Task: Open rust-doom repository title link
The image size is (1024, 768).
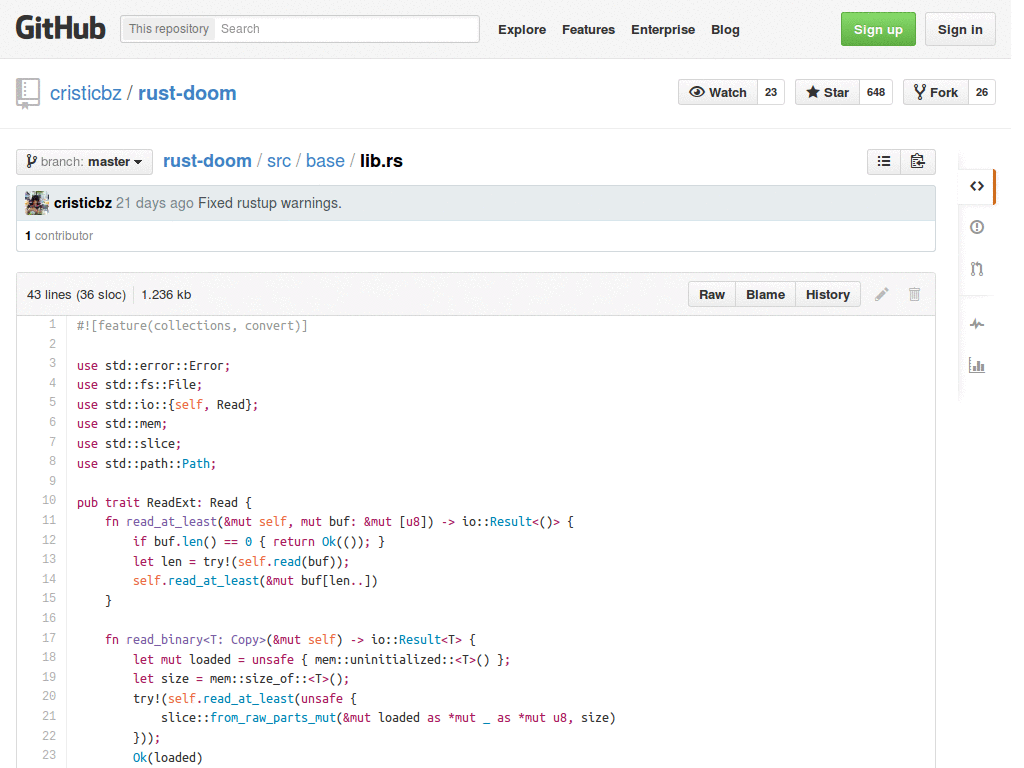Action: point(187,93)
